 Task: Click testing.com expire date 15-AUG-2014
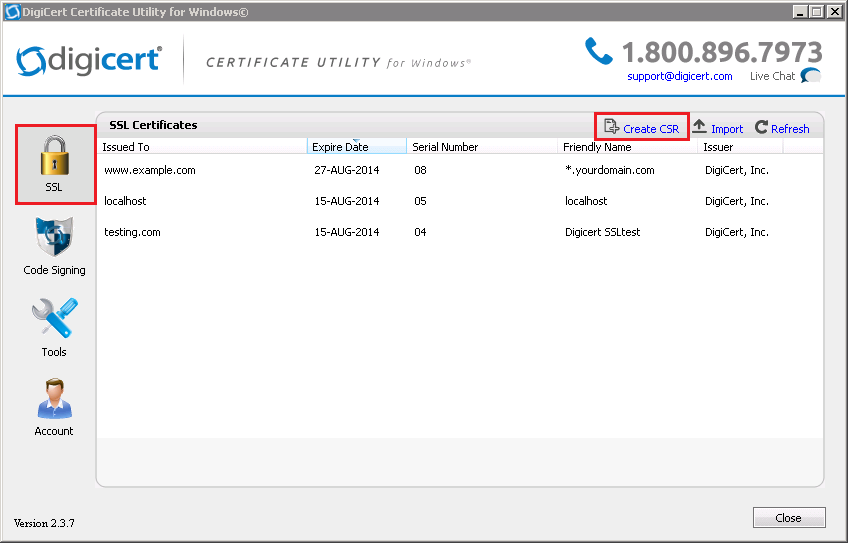(347, 232)
